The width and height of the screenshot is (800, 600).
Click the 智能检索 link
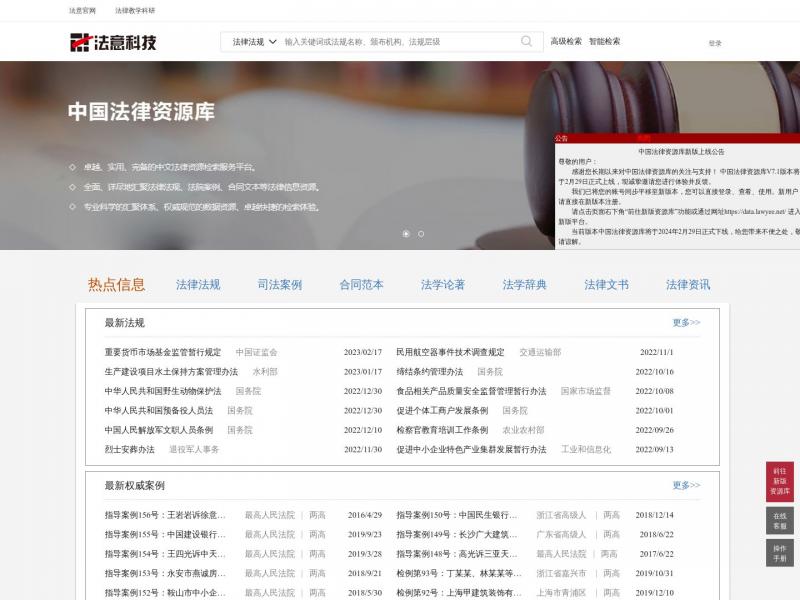point(604,42)
